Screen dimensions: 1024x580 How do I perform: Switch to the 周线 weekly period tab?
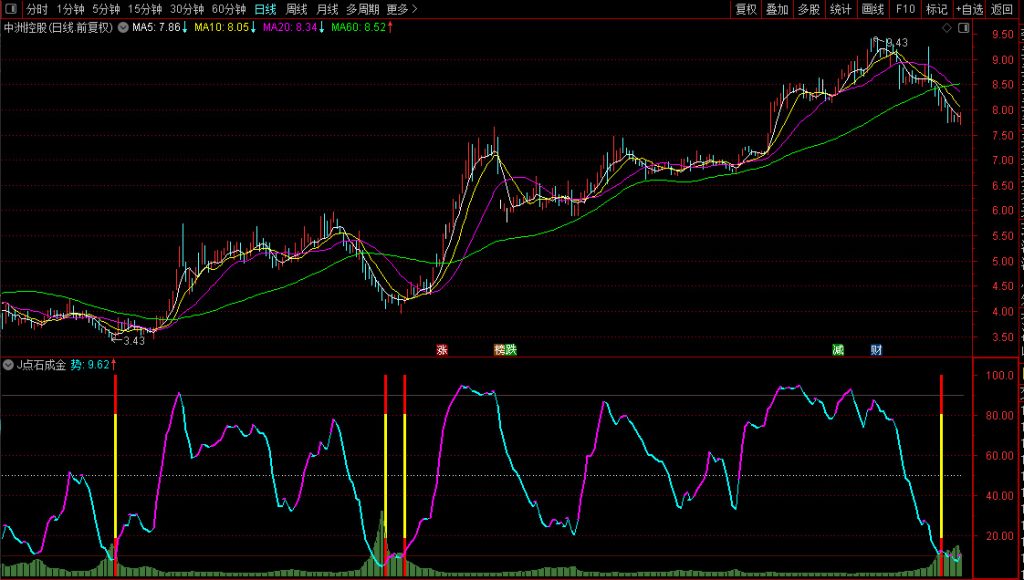pos(296,9)
